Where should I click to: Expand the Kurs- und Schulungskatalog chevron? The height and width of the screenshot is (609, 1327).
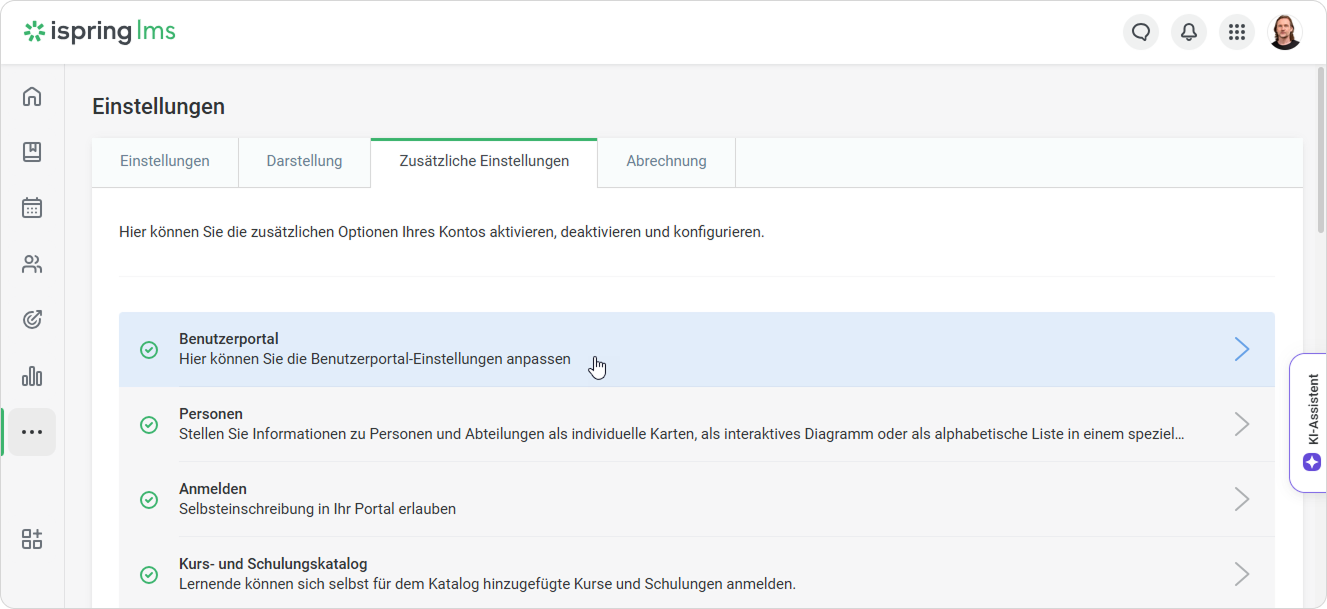1241,574
